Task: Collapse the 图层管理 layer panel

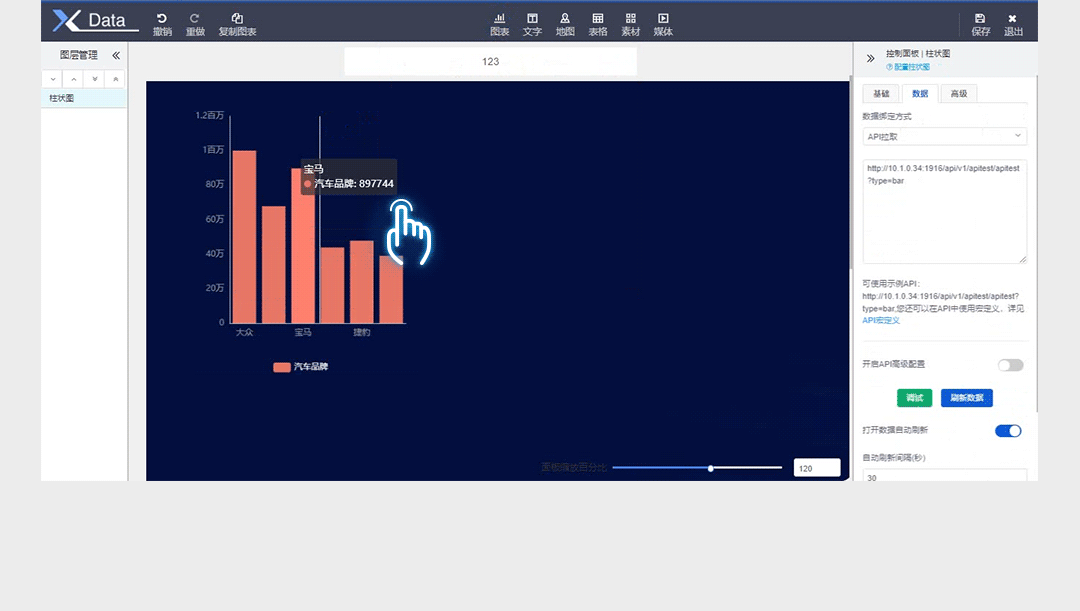Action: click(x=116, y=56)
